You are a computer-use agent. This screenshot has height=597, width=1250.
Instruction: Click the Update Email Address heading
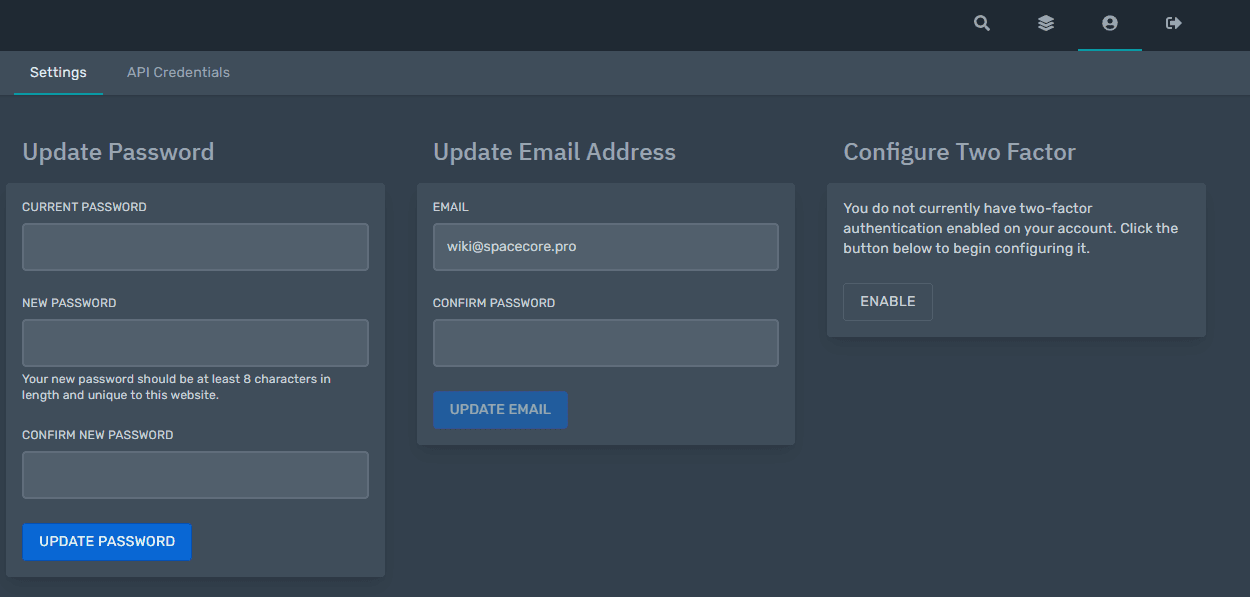[554, 152]
